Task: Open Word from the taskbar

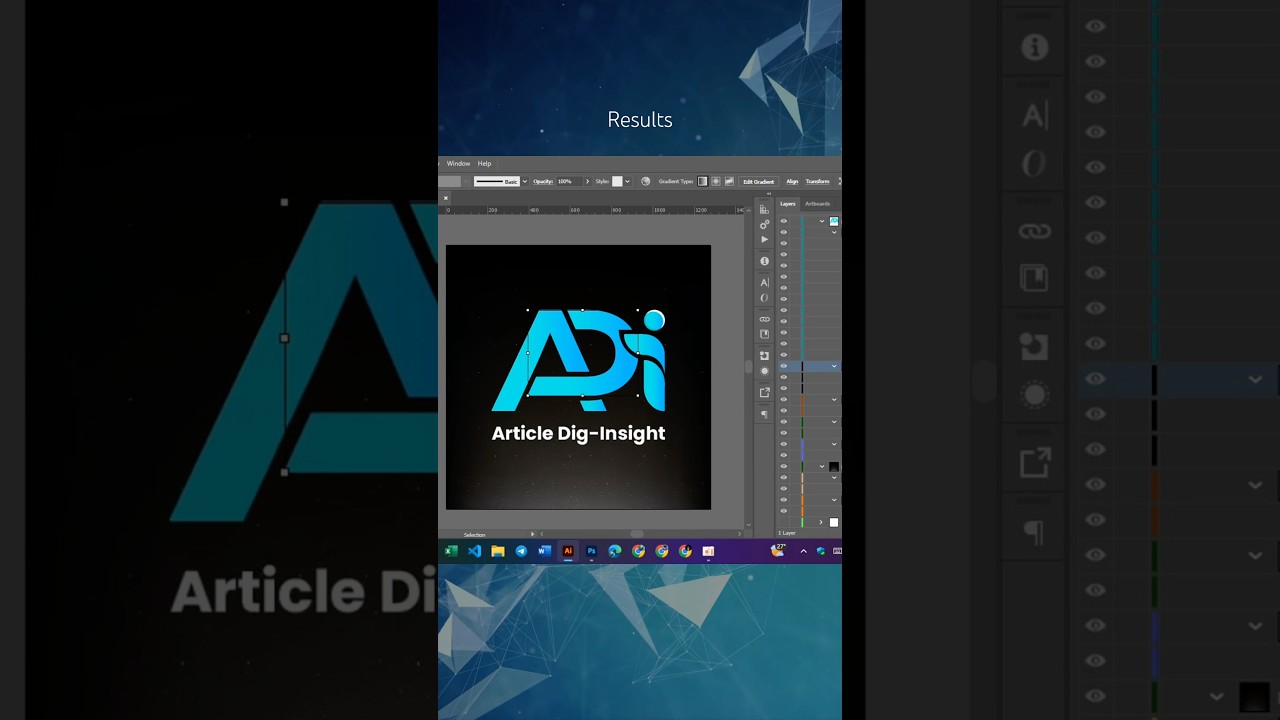Action: pos(544,551)
